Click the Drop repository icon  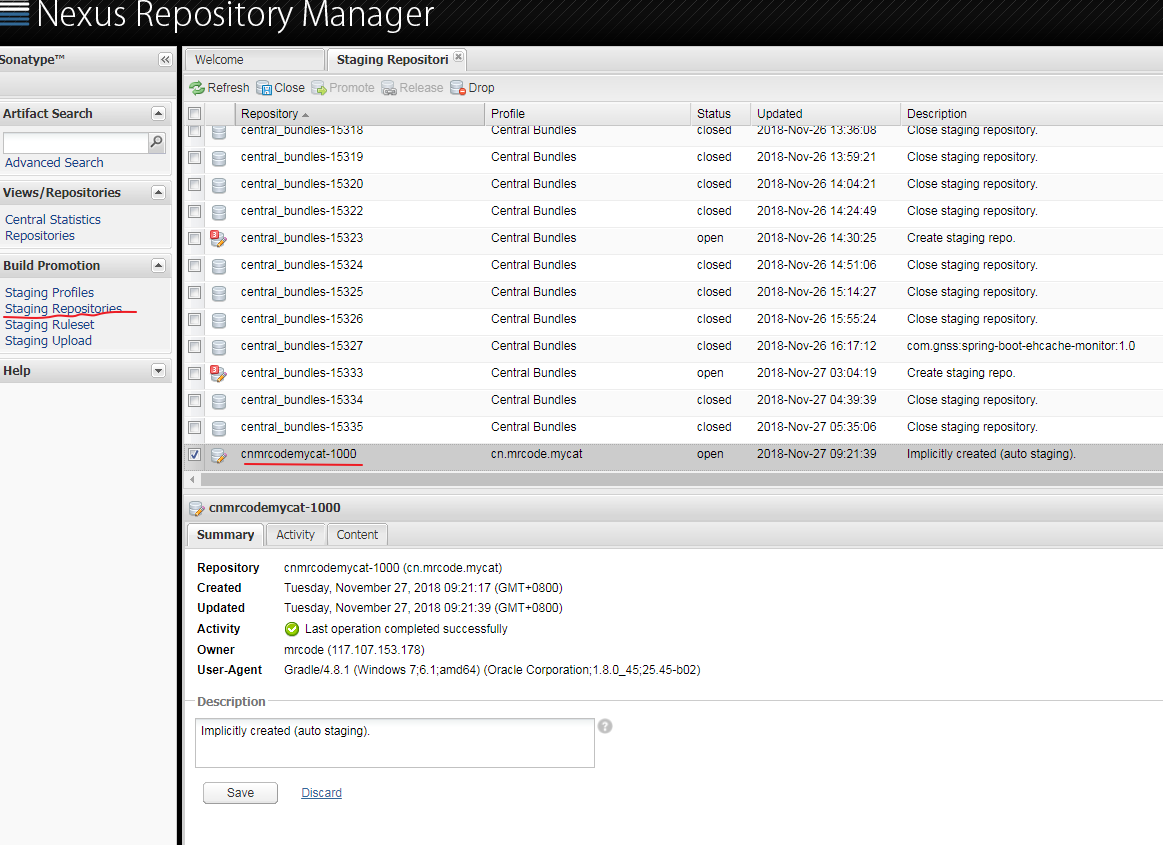coord(458,88)
